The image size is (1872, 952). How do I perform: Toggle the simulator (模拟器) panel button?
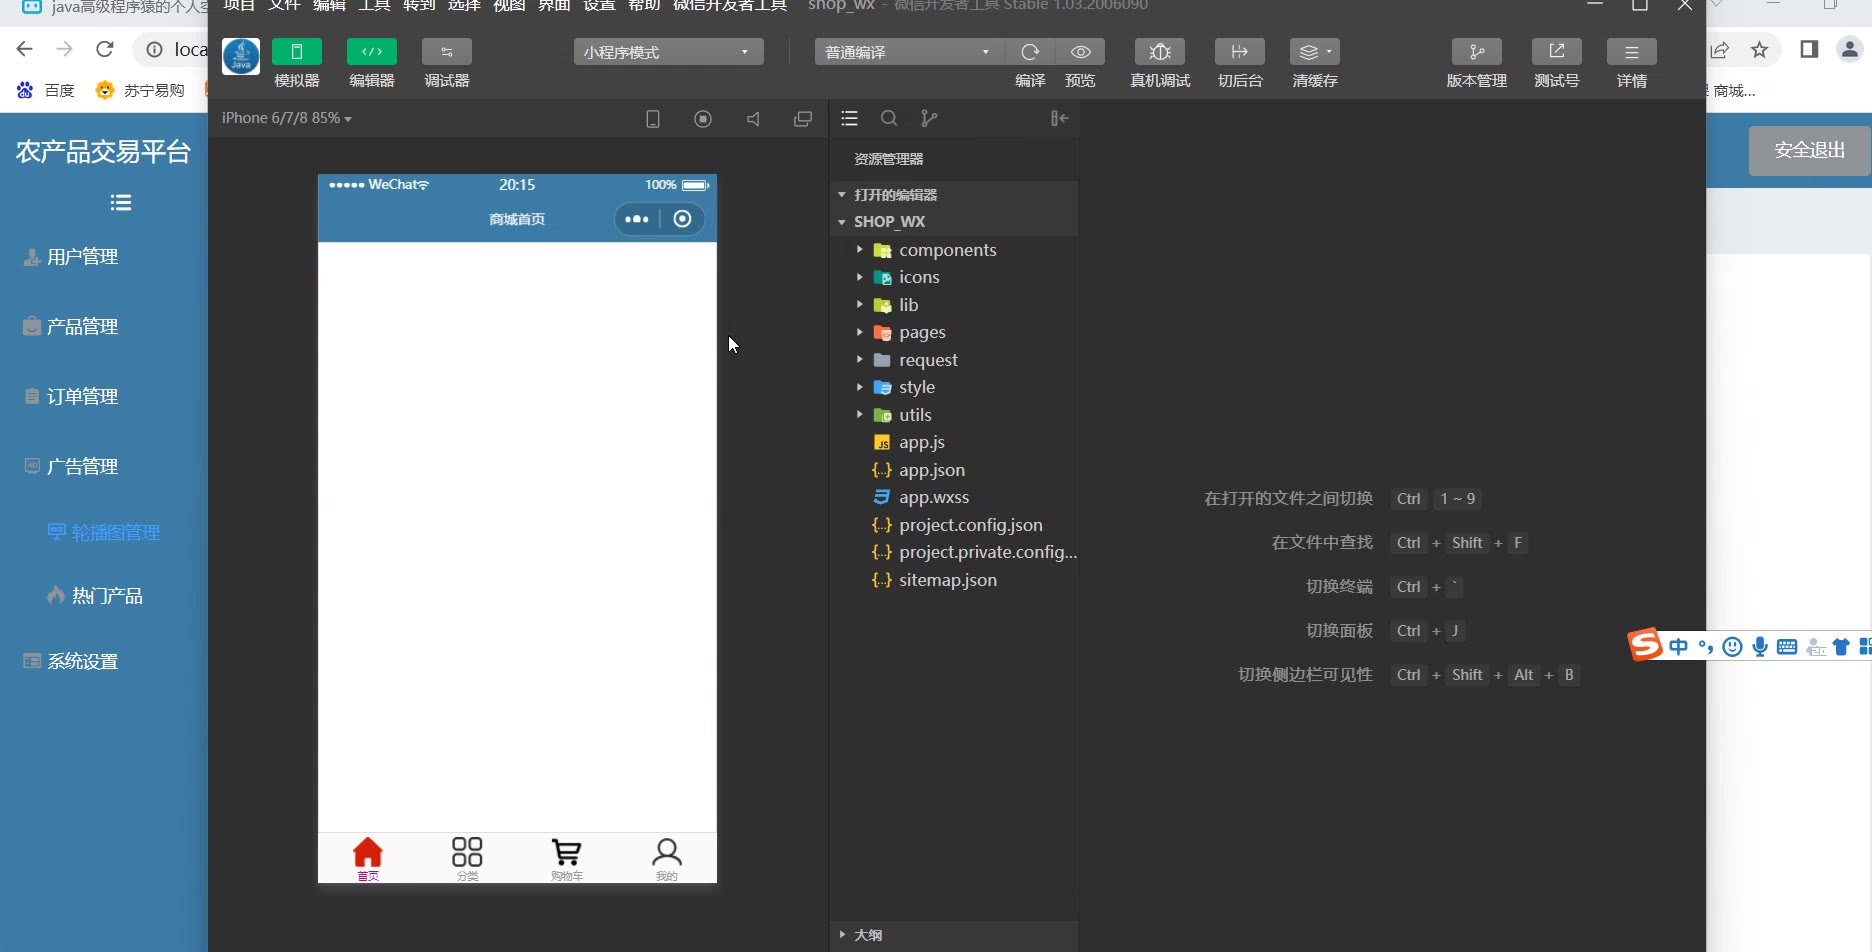296,52
